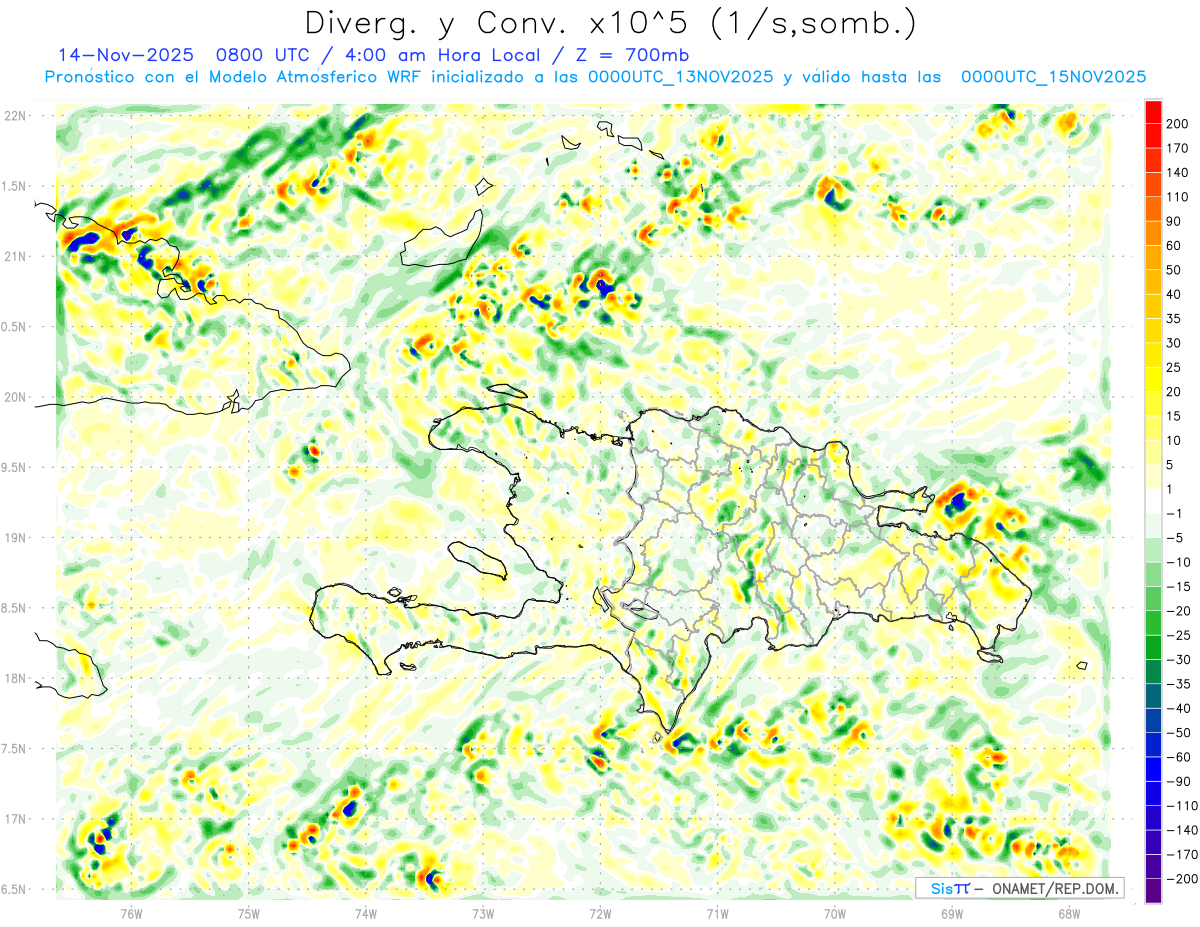Click the 22N latitude label

[x=15, y=116]
